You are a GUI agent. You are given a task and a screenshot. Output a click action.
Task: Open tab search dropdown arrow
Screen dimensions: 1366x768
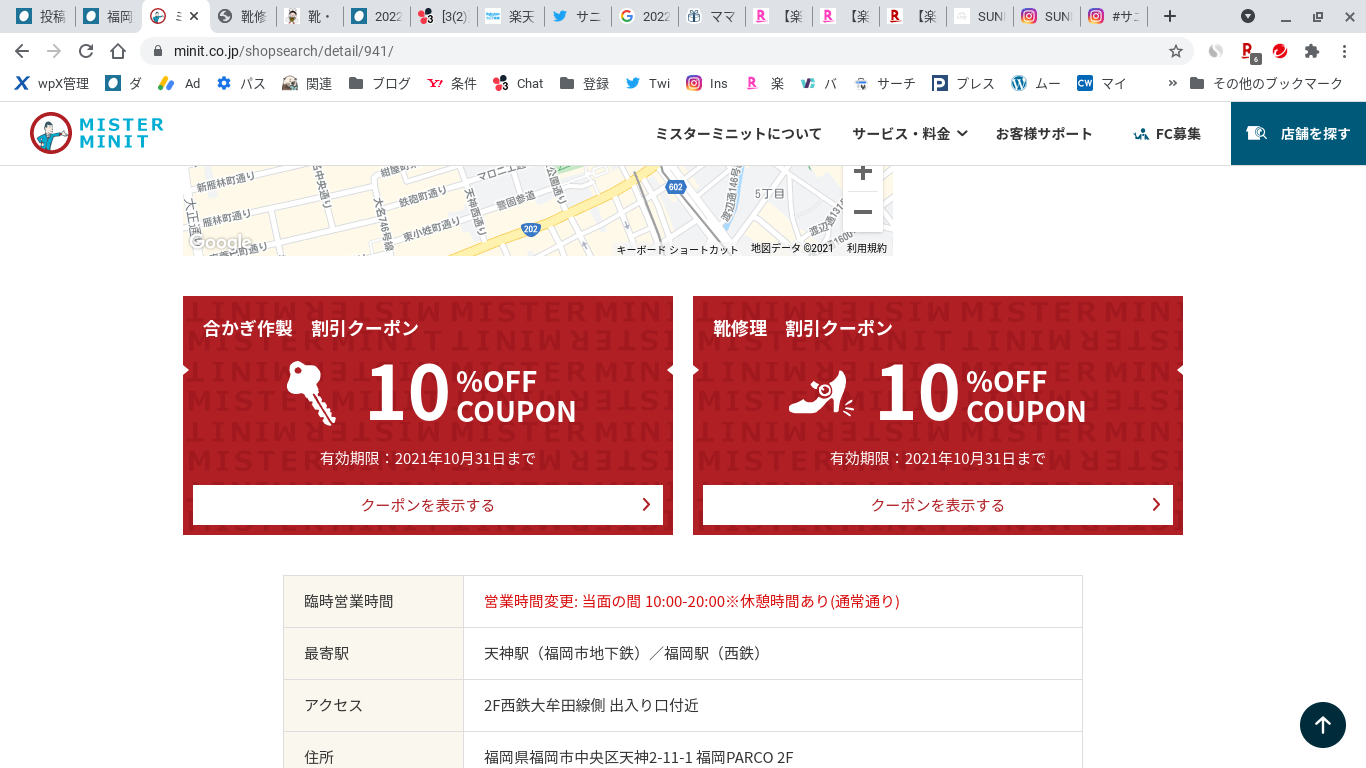point(1248,16)
